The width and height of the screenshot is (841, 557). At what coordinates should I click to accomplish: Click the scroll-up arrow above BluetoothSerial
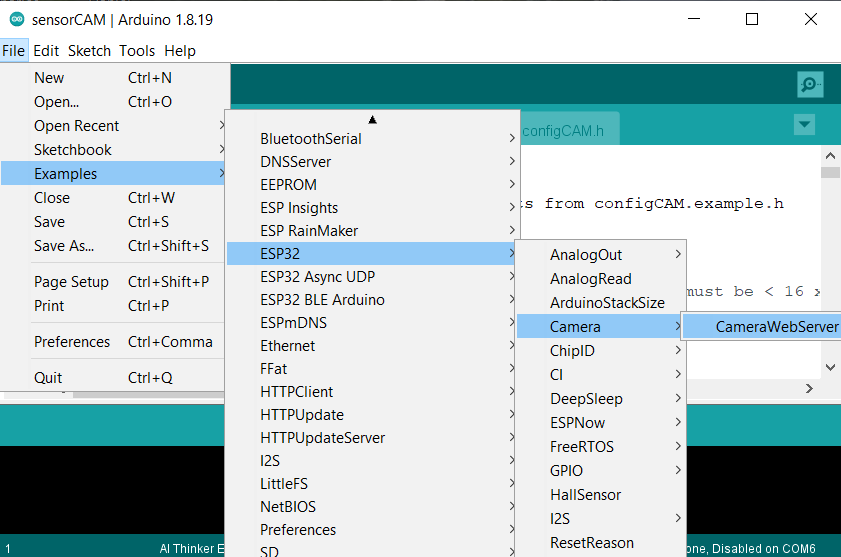[372, 120]
